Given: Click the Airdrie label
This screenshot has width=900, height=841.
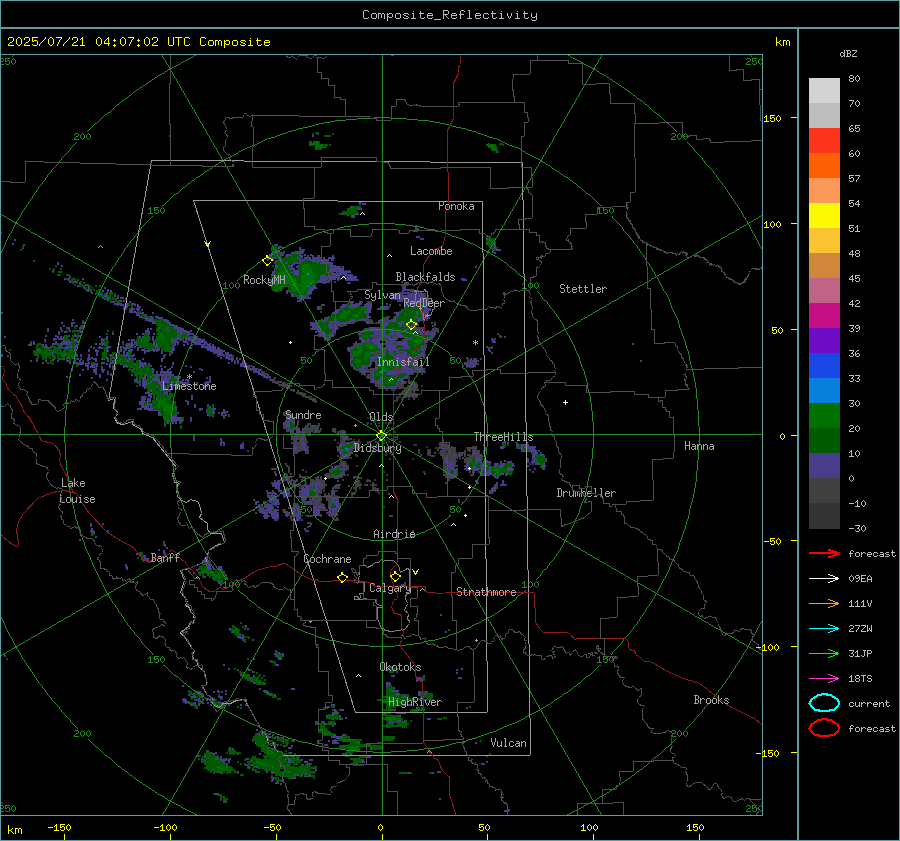Looking at the screenshot, I should (394, 534).
